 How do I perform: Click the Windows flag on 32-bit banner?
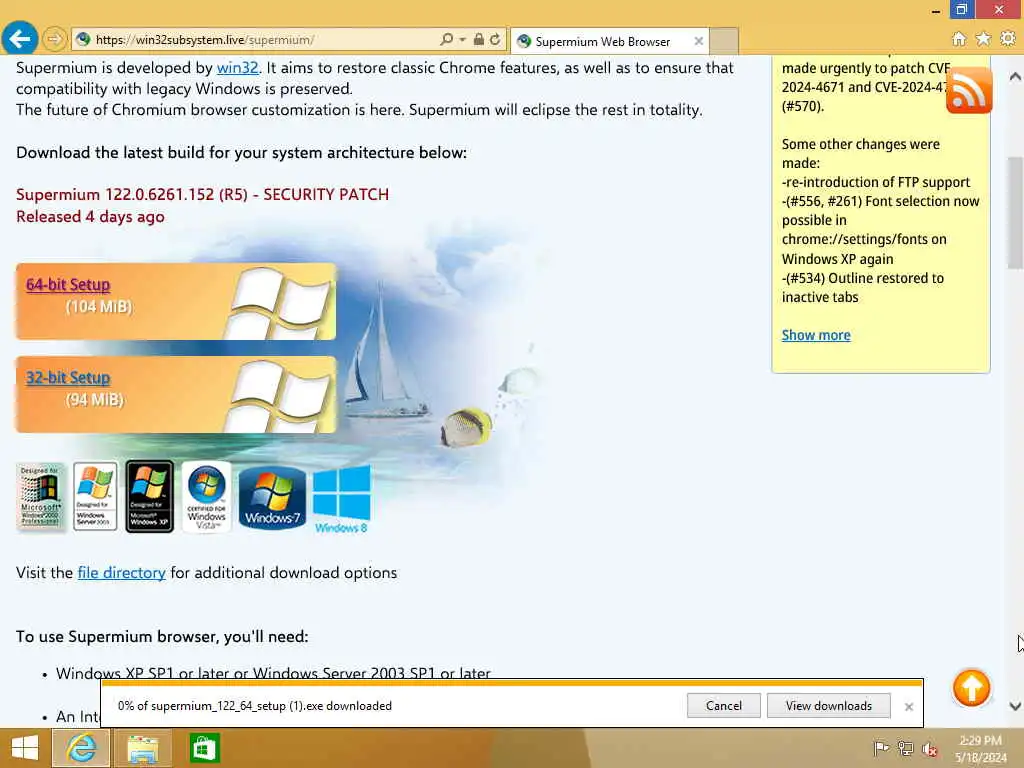pos(281,396)
